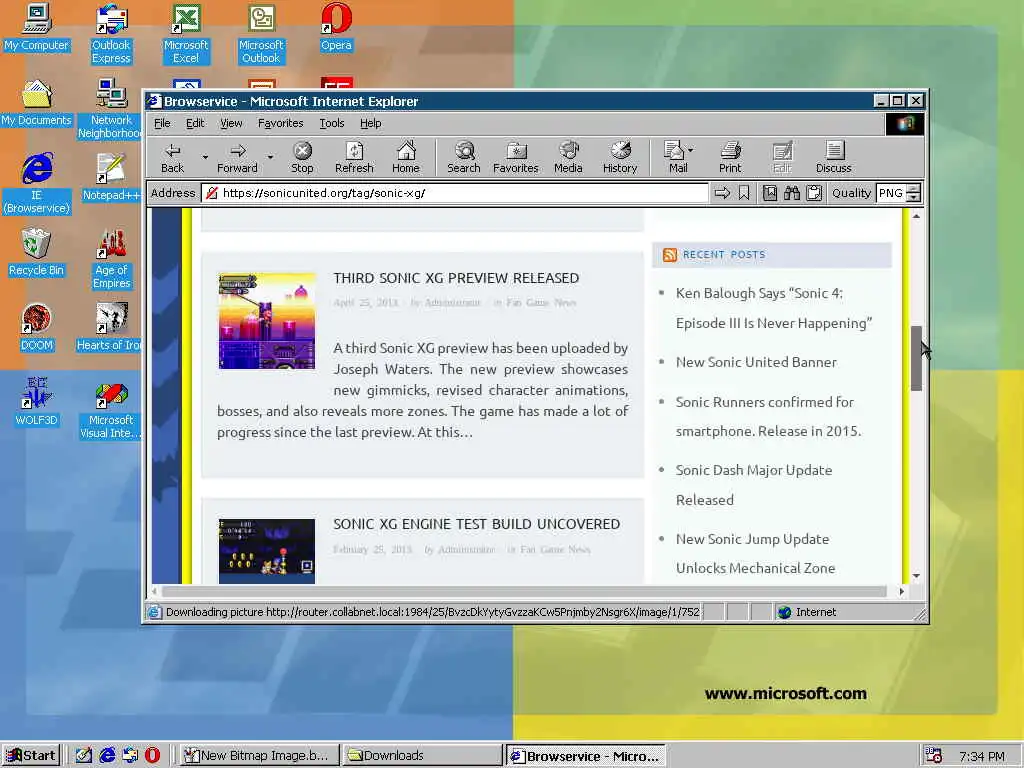Click the Sonic XG engine test thumbnail
Screen dimensions: 1024x768
pyautogui.click(x=266, y=551)
